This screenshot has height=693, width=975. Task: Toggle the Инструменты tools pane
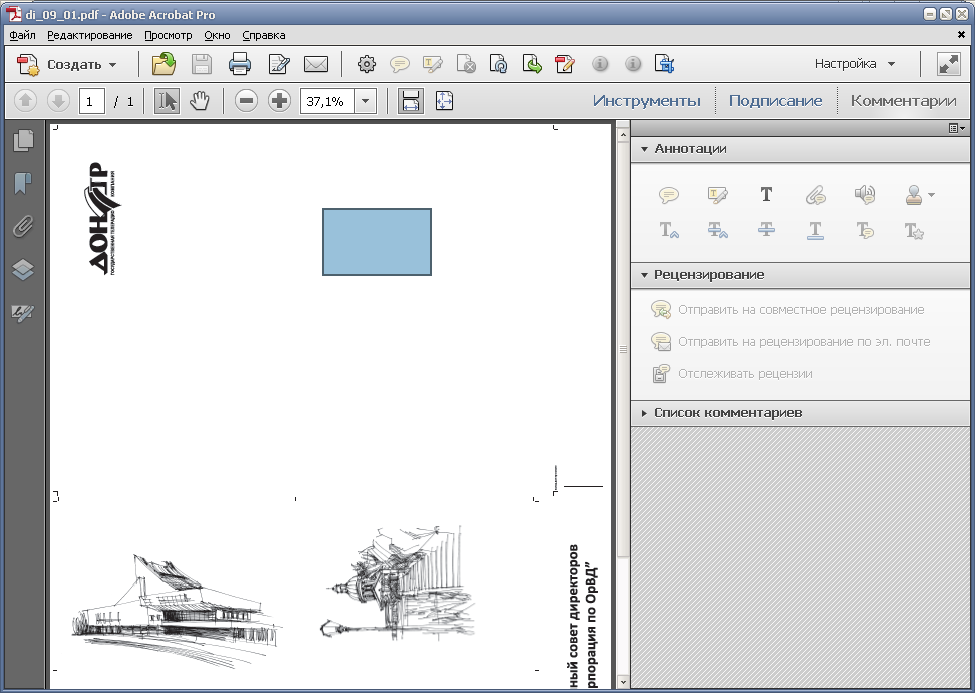[646, 101]
